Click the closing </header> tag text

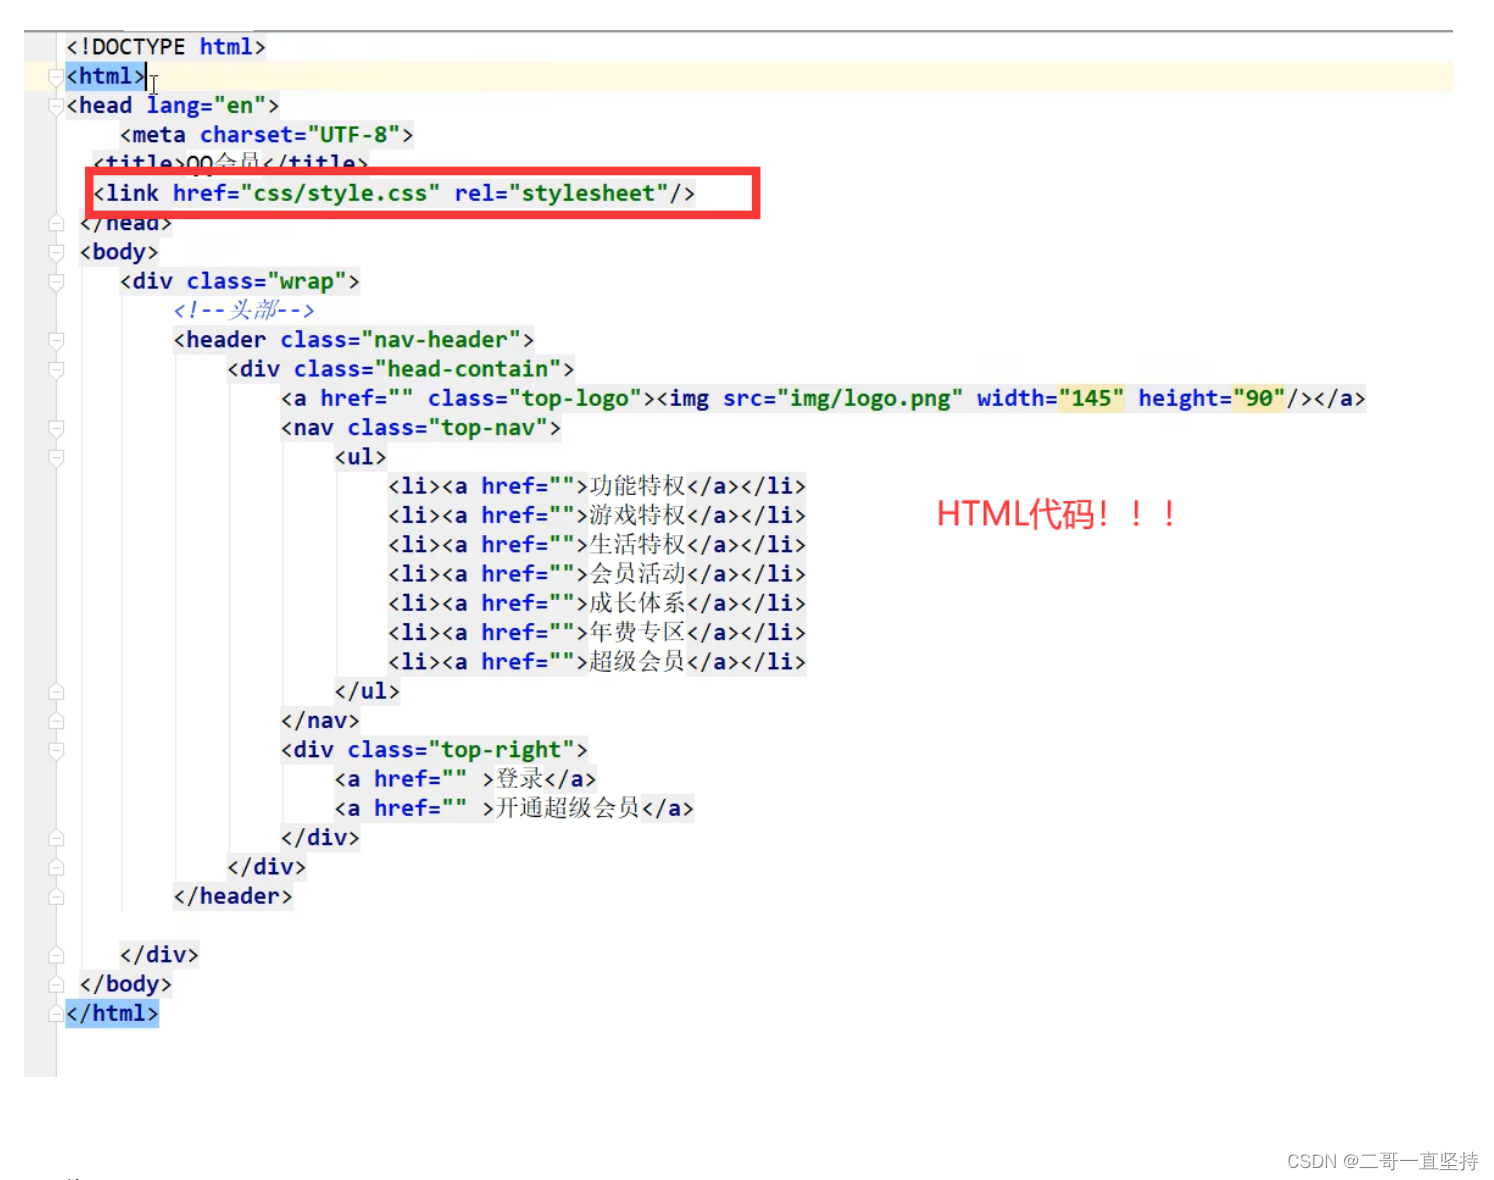[233, 896]
